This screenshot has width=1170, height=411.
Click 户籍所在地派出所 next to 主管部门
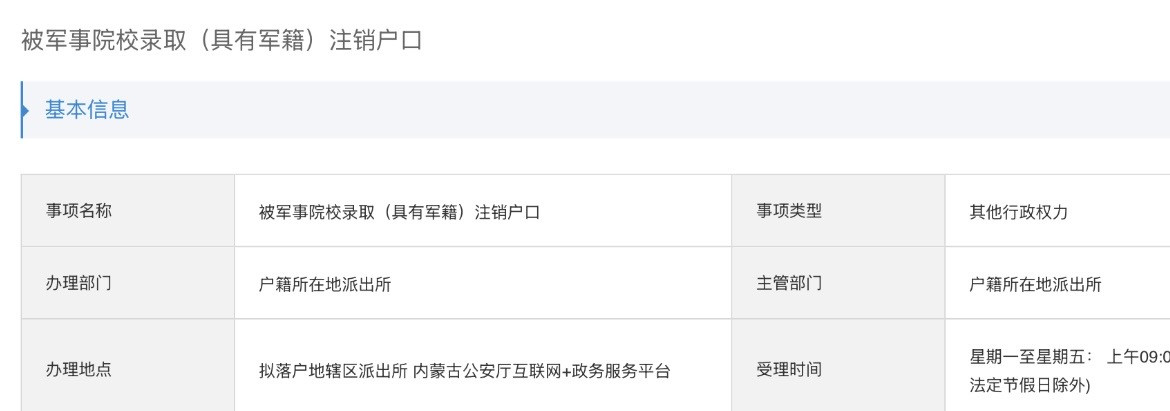1035,284
